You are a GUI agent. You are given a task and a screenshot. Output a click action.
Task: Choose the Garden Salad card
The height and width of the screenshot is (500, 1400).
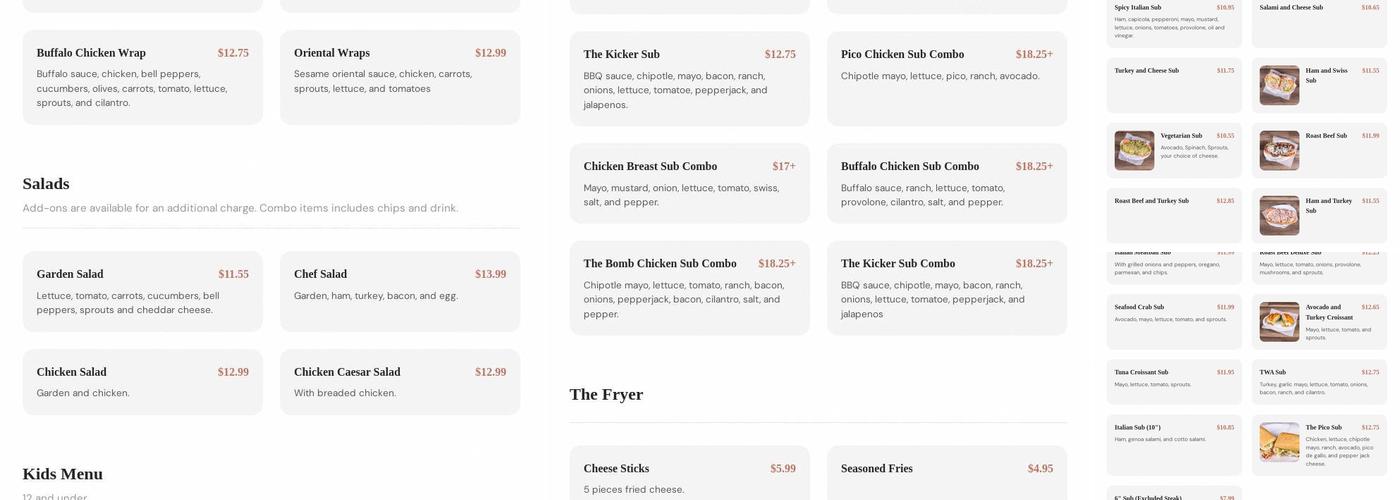[143, 292]
